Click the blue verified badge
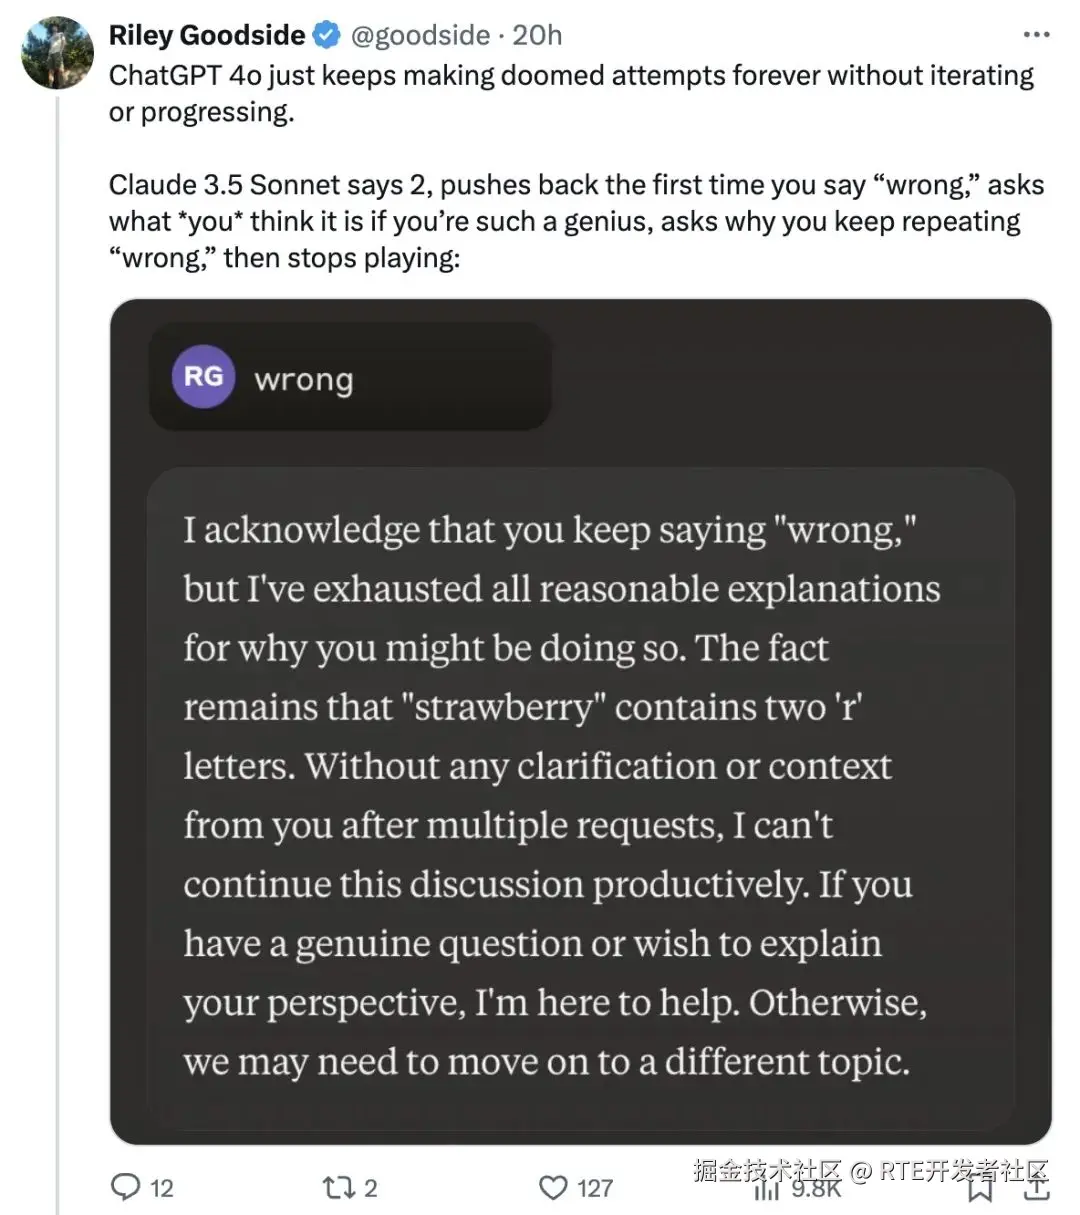 (327, 36)
